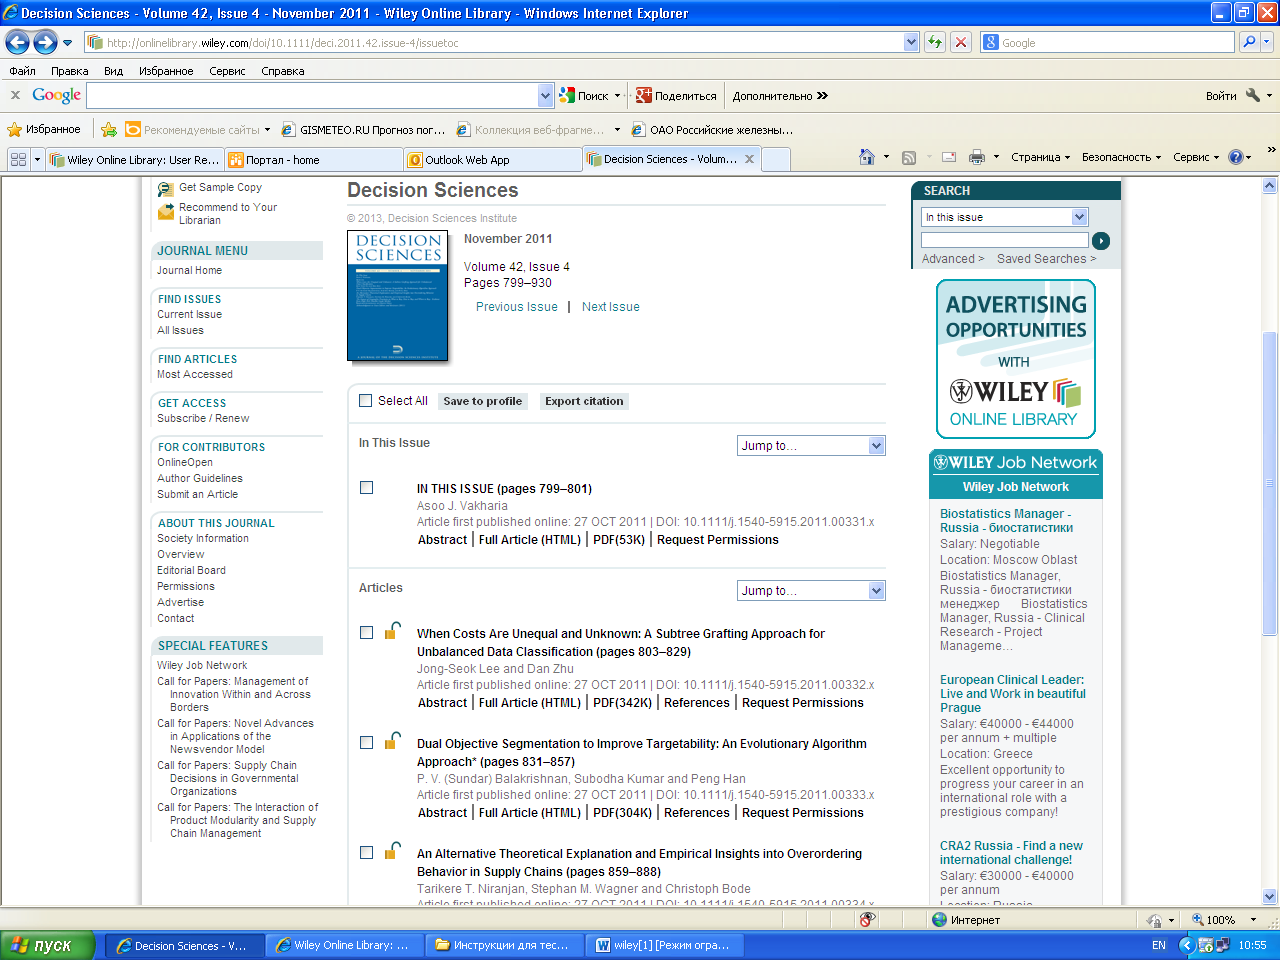Viewport: 1280px width, 960px height.
Task: Stop loading with the red X icon
Action: click(961, 42)
